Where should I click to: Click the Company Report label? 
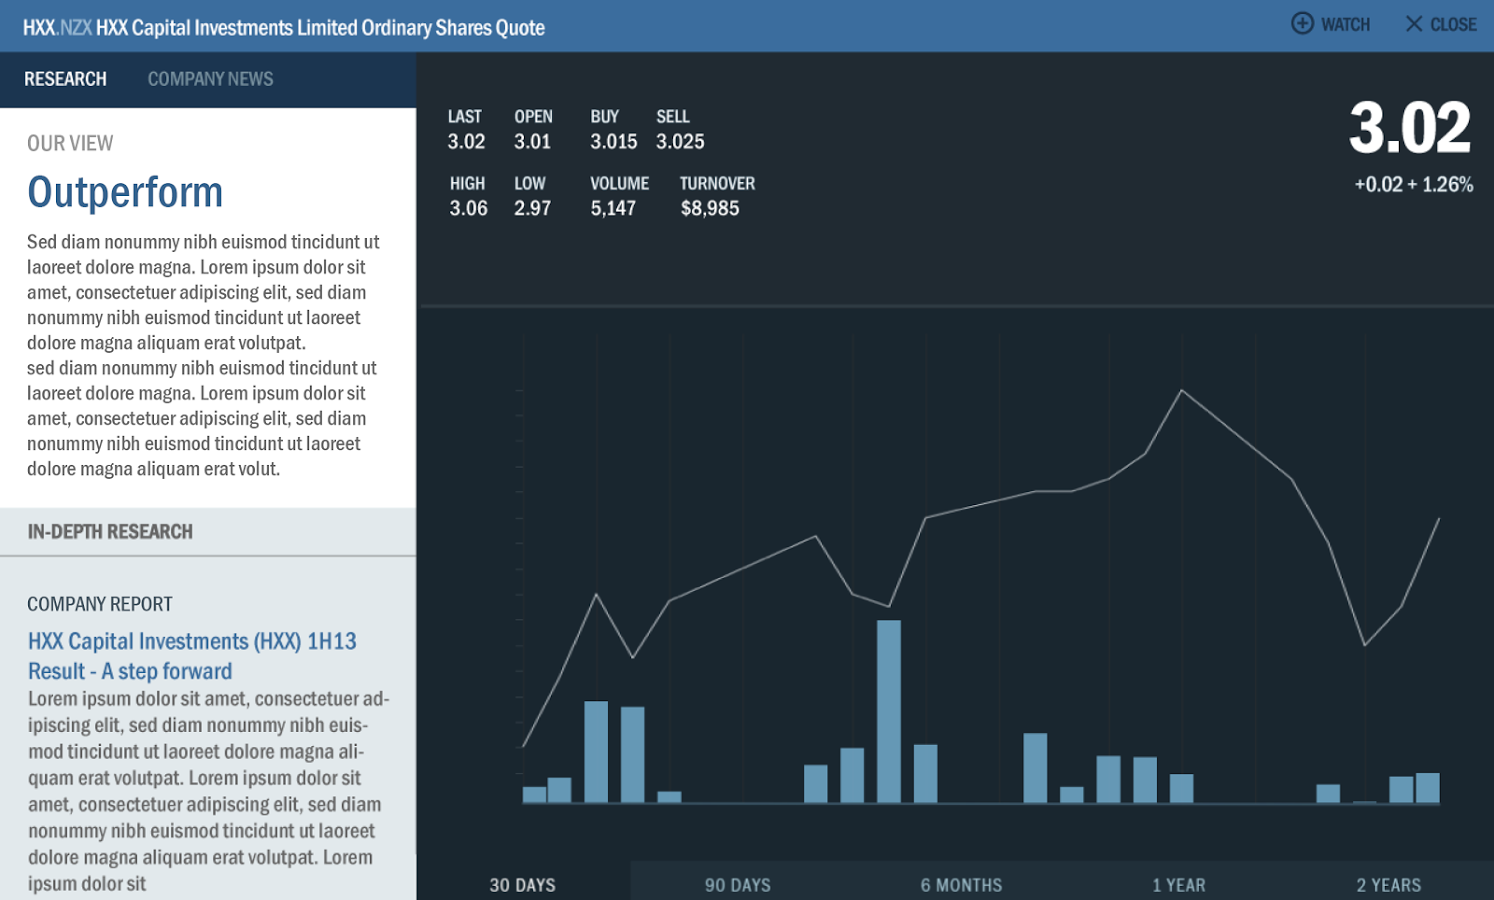[100, 604]
